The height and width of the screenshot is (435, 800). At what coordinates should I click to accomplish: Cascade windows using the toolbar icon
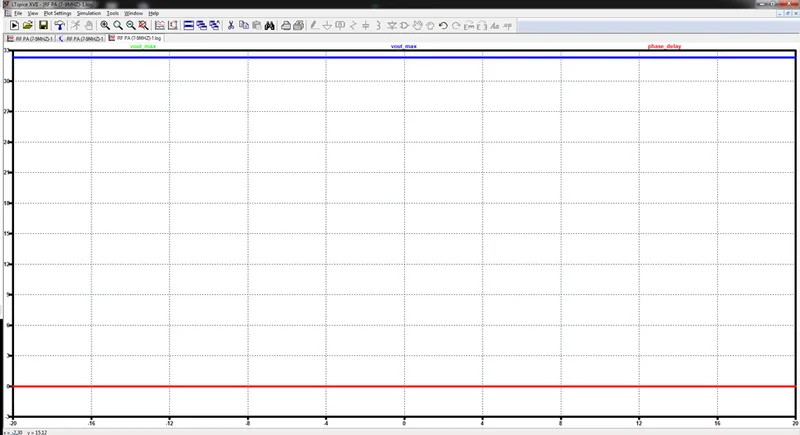click(202, 25)
